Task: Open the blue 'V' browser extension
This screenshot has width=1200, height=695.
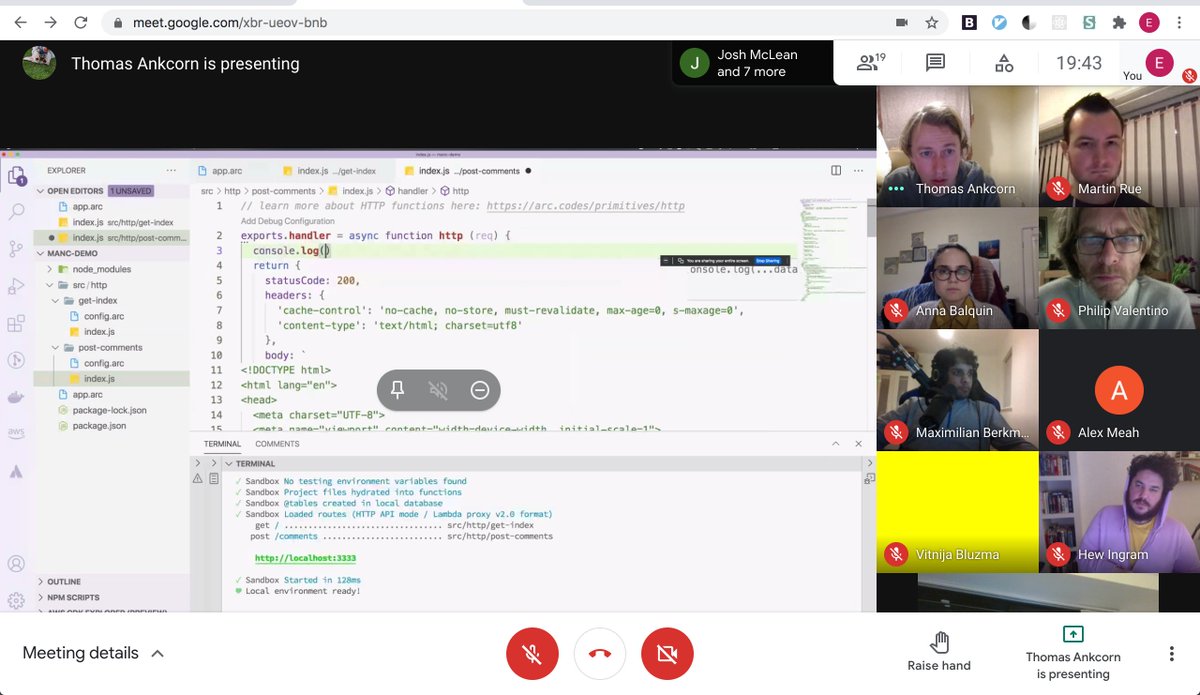Action: (x=999, y=22)
